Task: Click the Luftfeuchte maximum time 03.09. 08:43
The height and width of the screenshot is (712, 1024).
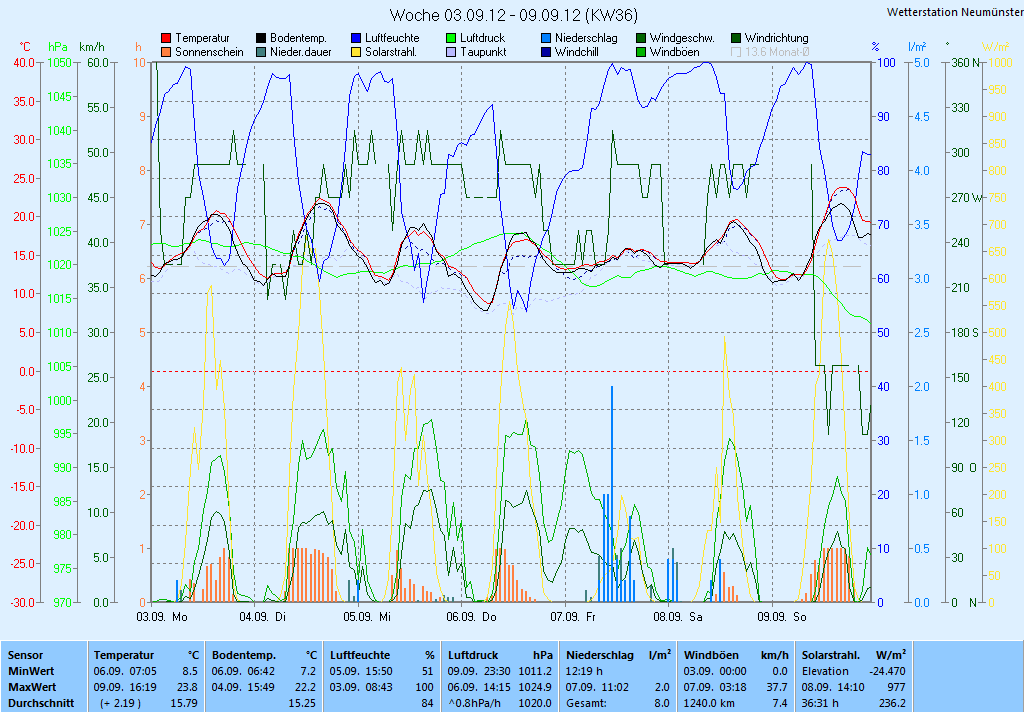Action: pos(361,687)
